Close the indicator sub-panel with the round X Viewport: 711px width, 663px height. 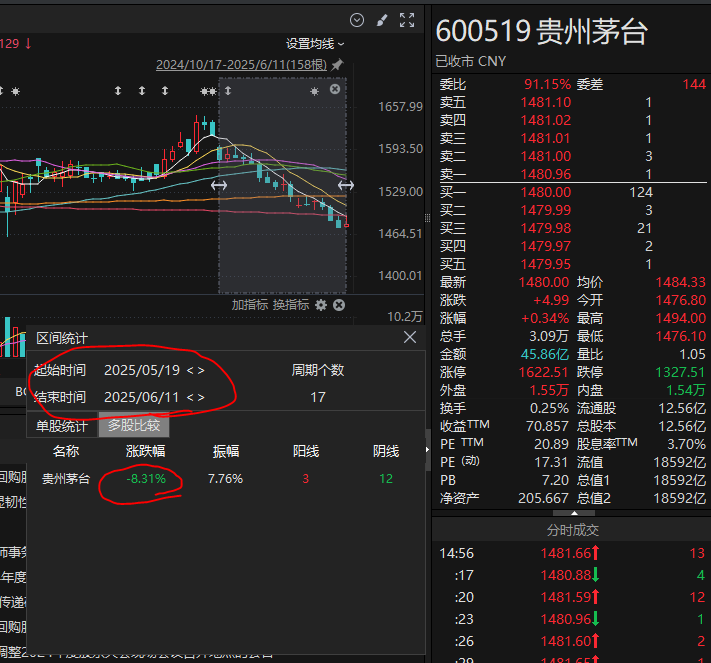pyautogui.click(x=339, y=305)
